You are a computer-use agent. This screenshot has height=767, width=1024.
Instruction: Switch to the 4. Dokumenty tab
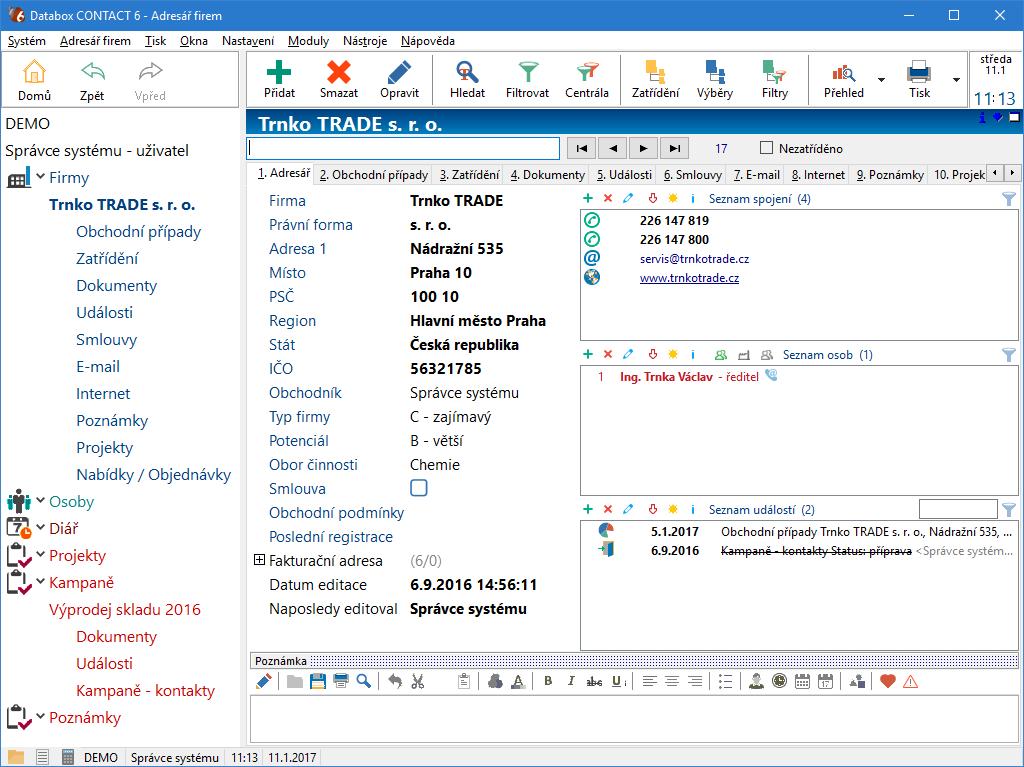(x=547, y=174)
